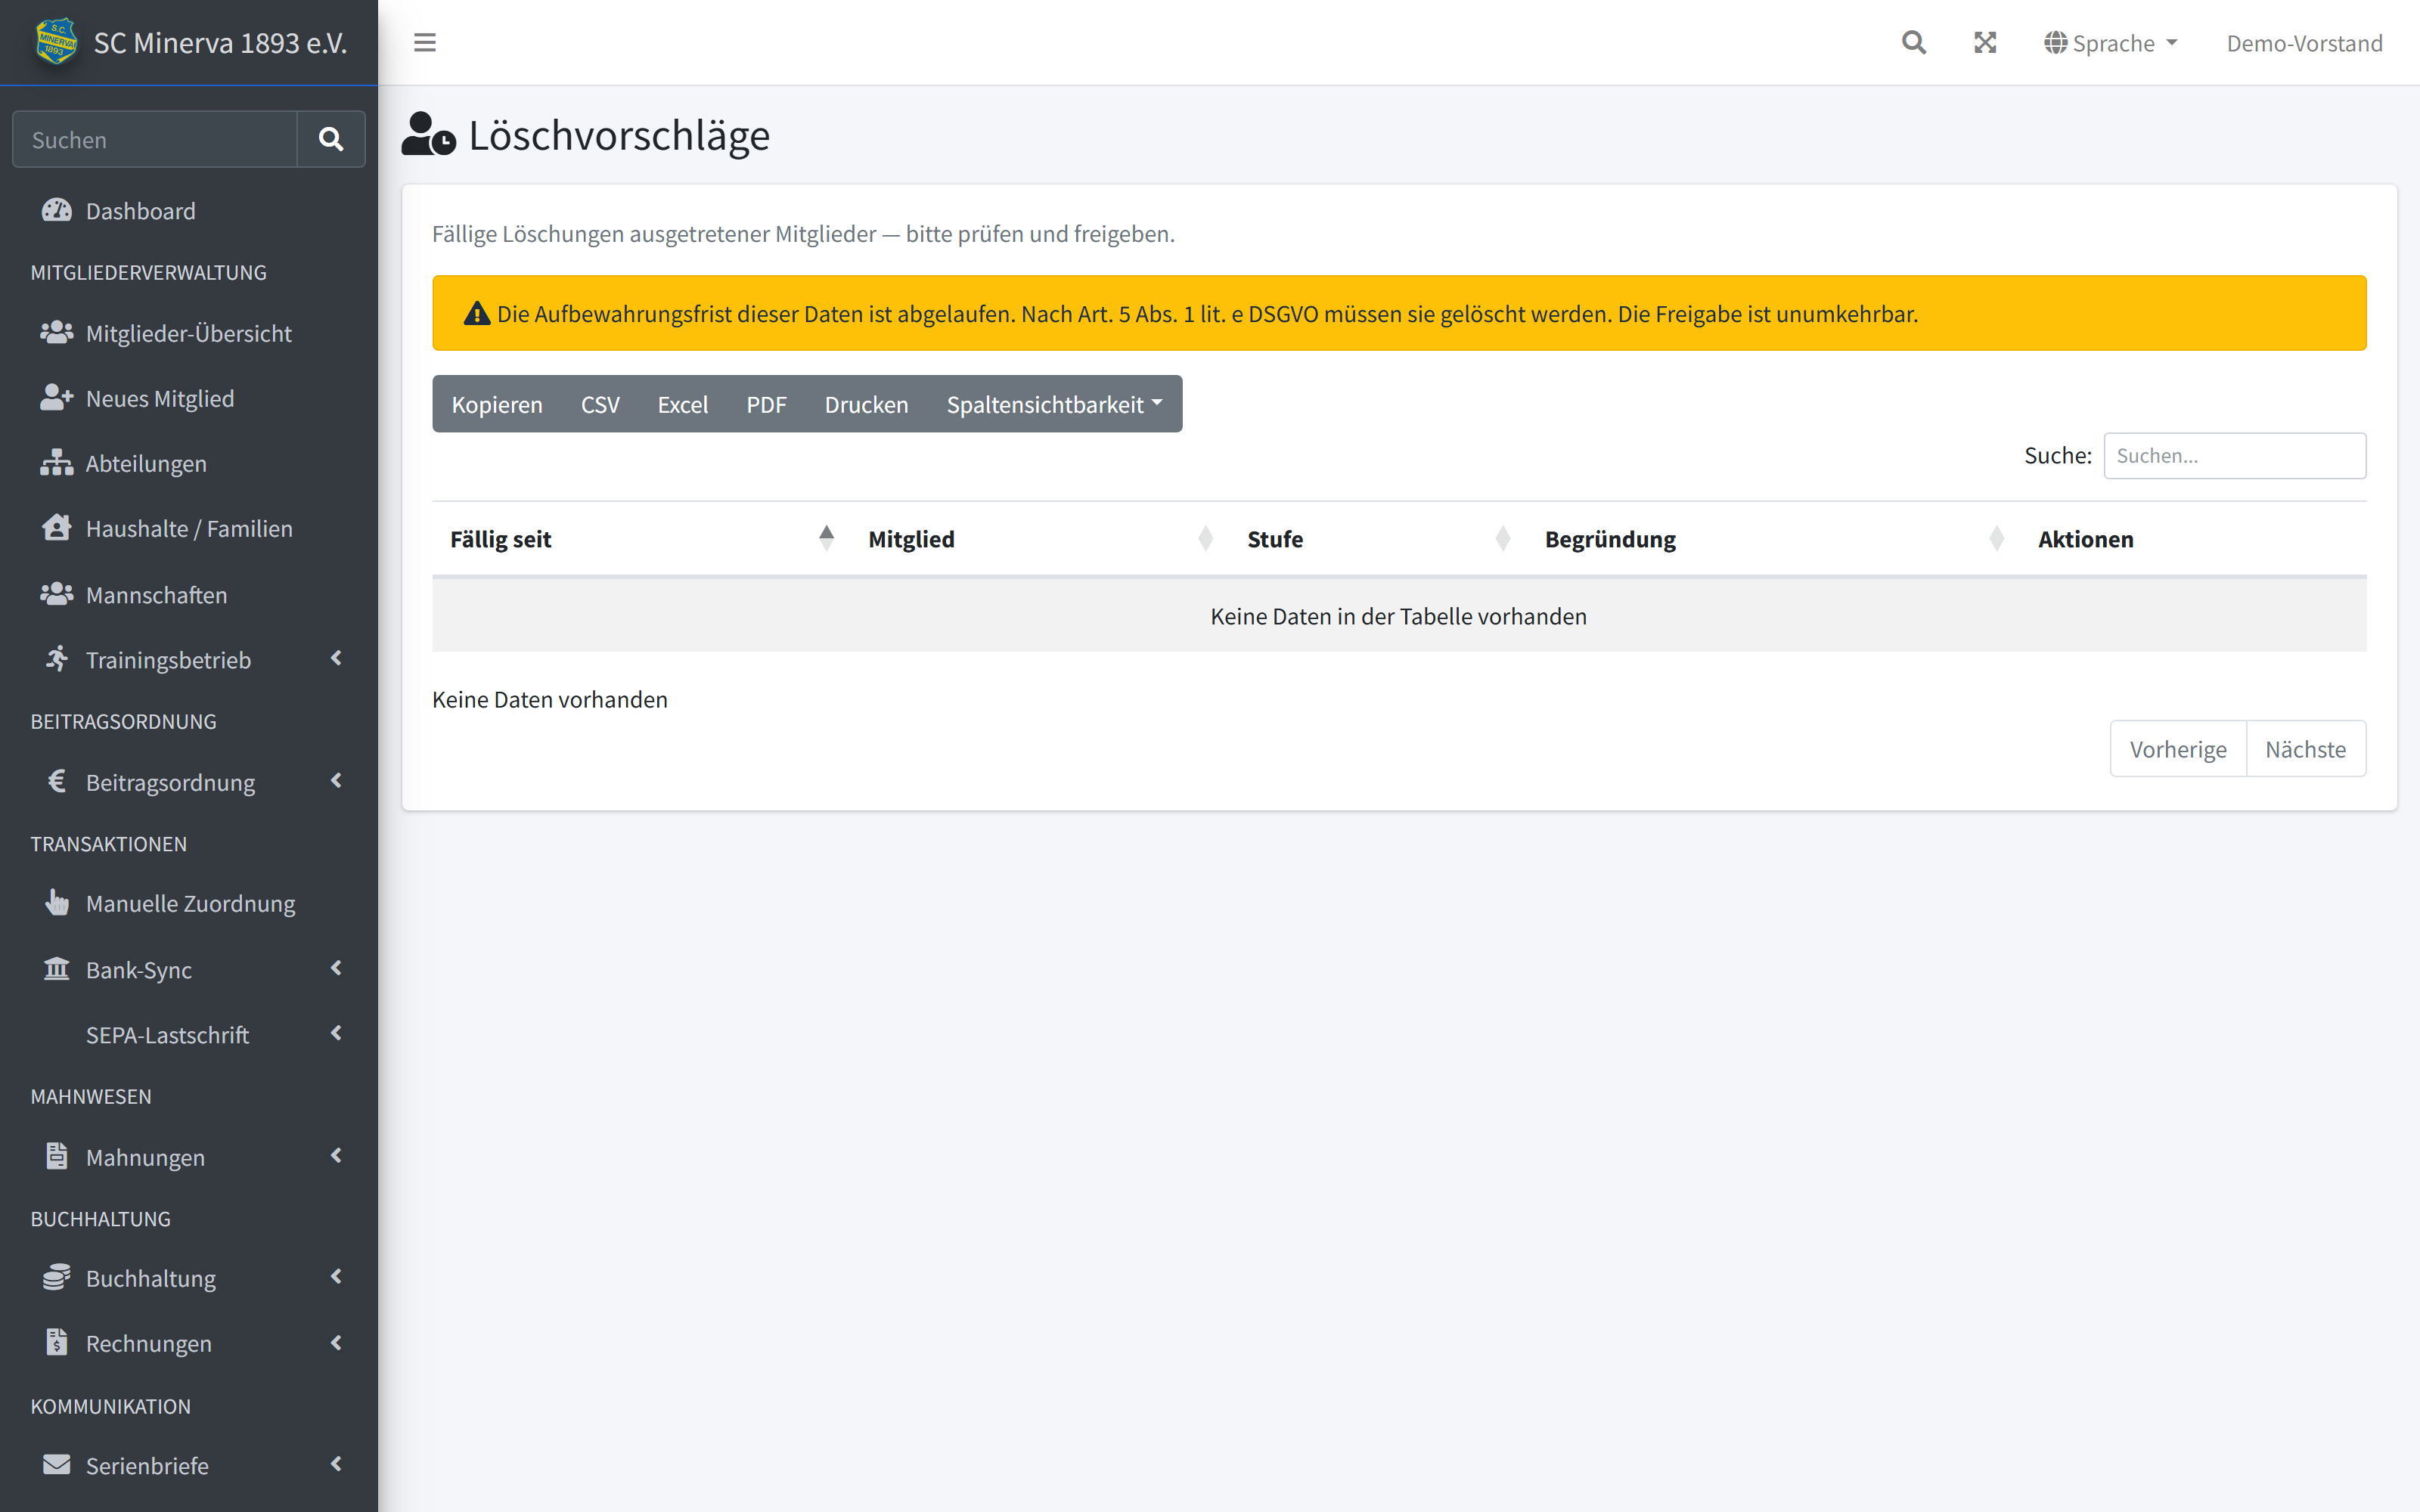This screenshot has width=2420, height=1512.
Task: Click the Nächste pagination button
Action: (x=2306, y=749)
